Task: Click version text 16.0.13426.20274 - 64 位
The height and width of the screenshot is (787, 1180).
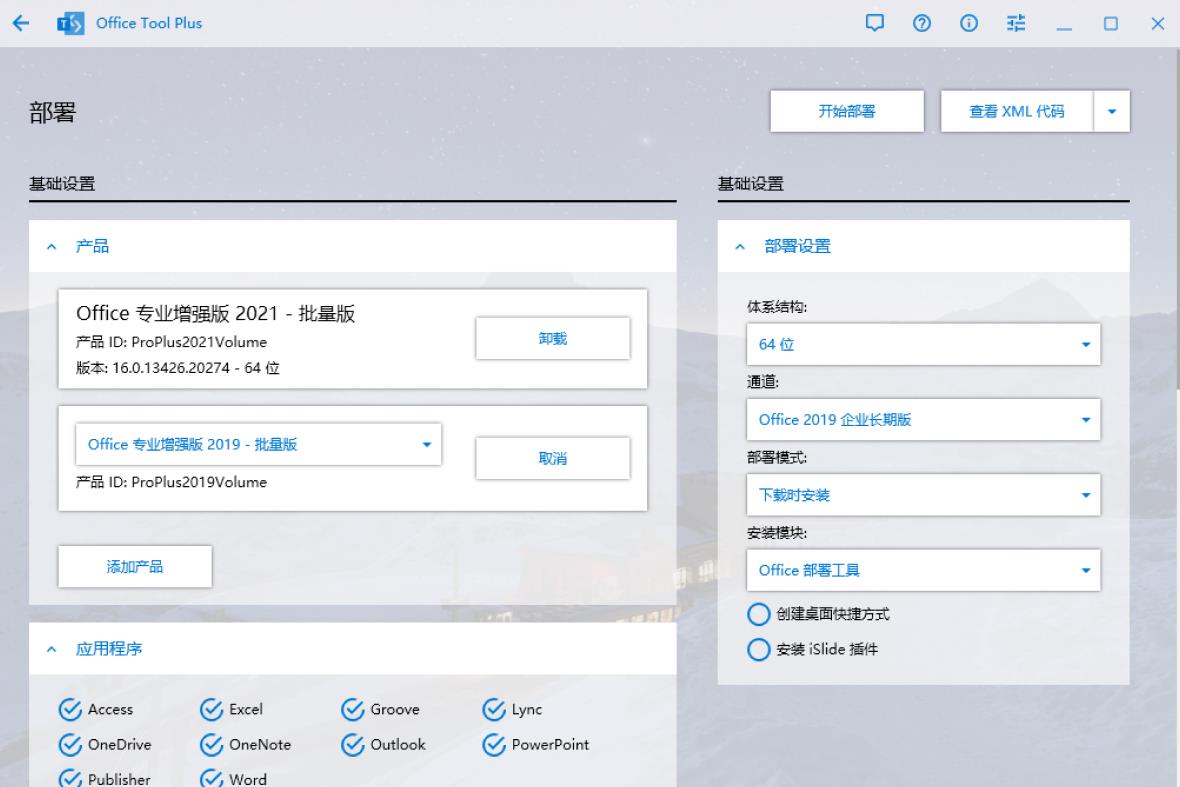Action: tap(196, 368)
